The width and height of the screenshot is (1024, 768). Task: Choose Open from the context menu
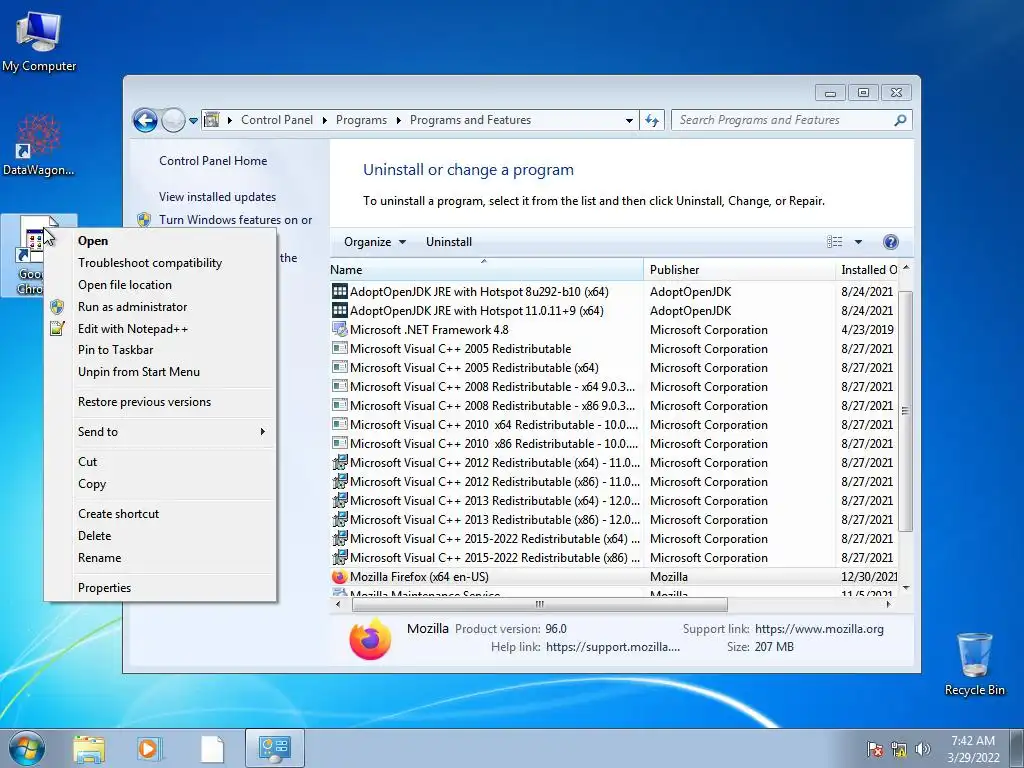tap(93, 241)
